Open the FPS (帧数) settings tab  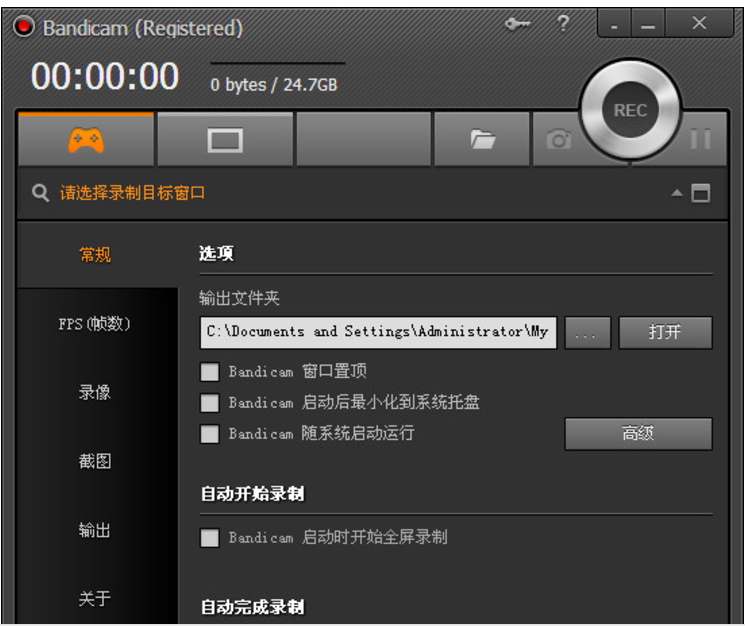click(x=94, y=324)
